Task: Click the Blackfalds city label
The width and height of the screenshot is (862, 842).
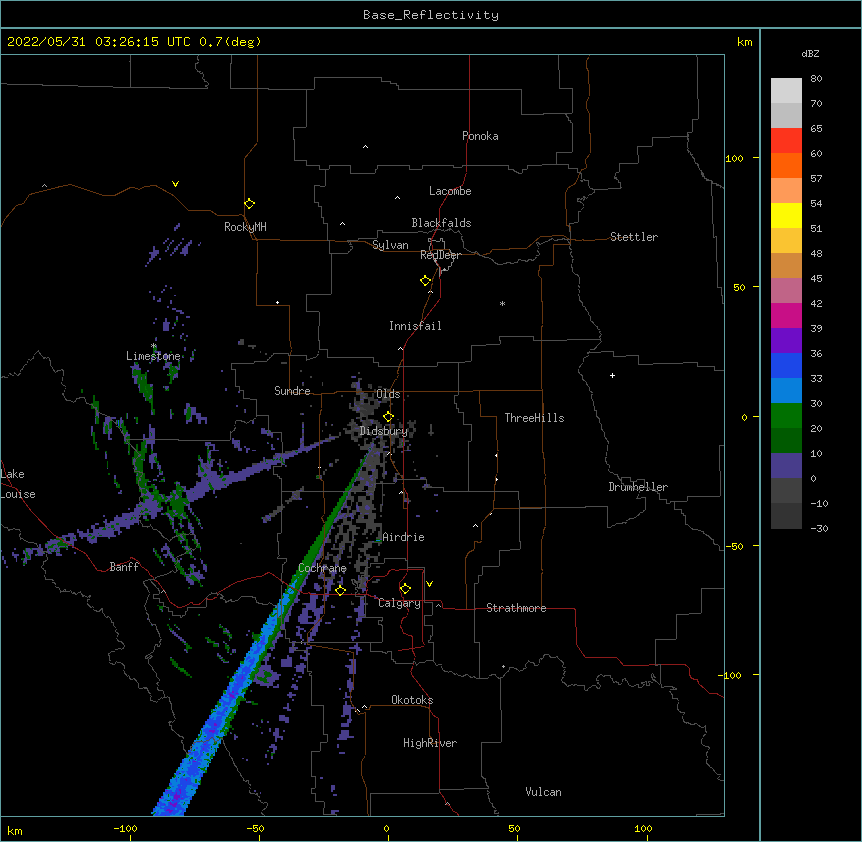Action: tap(441, 223)
